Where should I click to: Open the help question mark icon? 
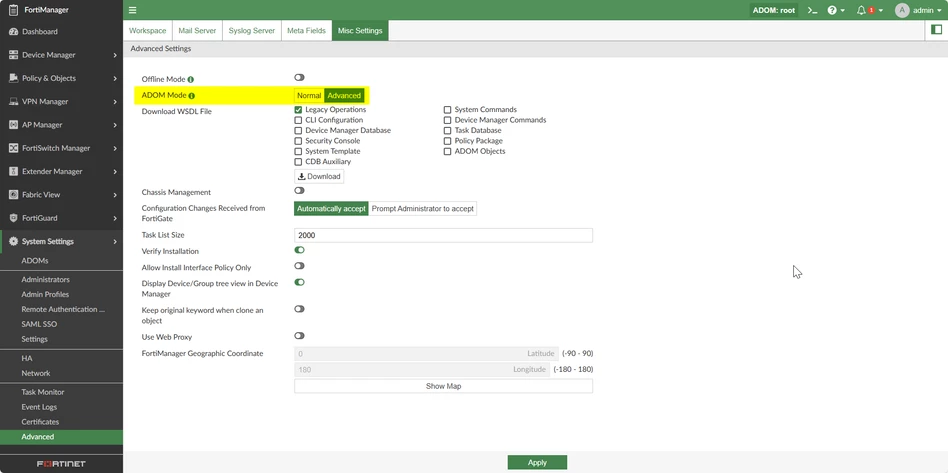tap(832, 10)
